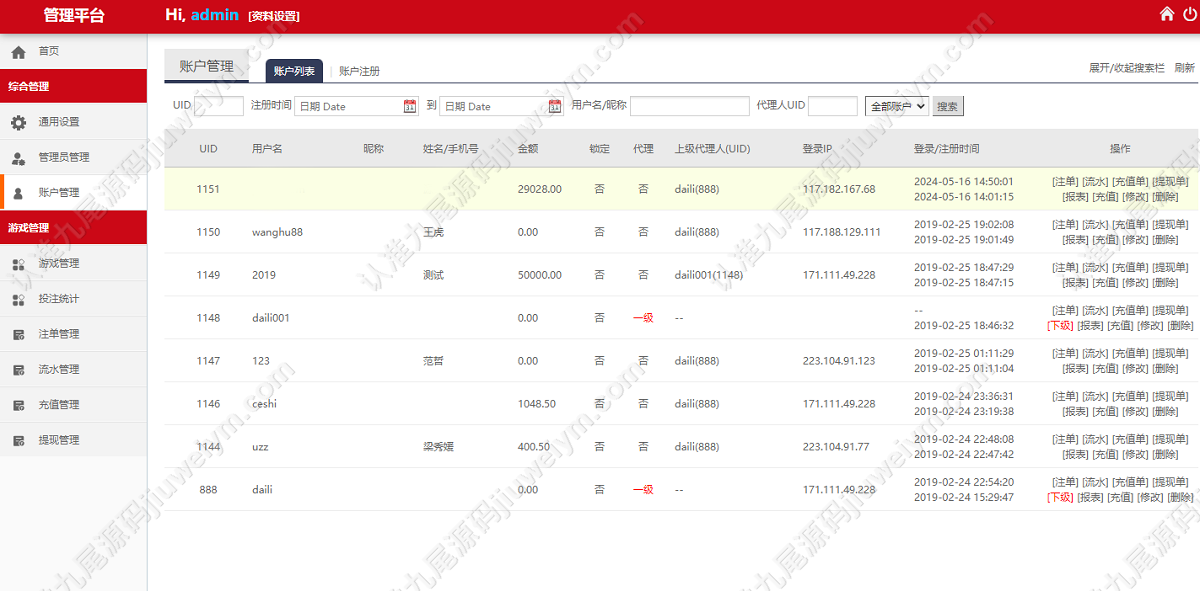
Task: Open 管理员管理 in the sidebar
Action: click(x=74, y=157)
